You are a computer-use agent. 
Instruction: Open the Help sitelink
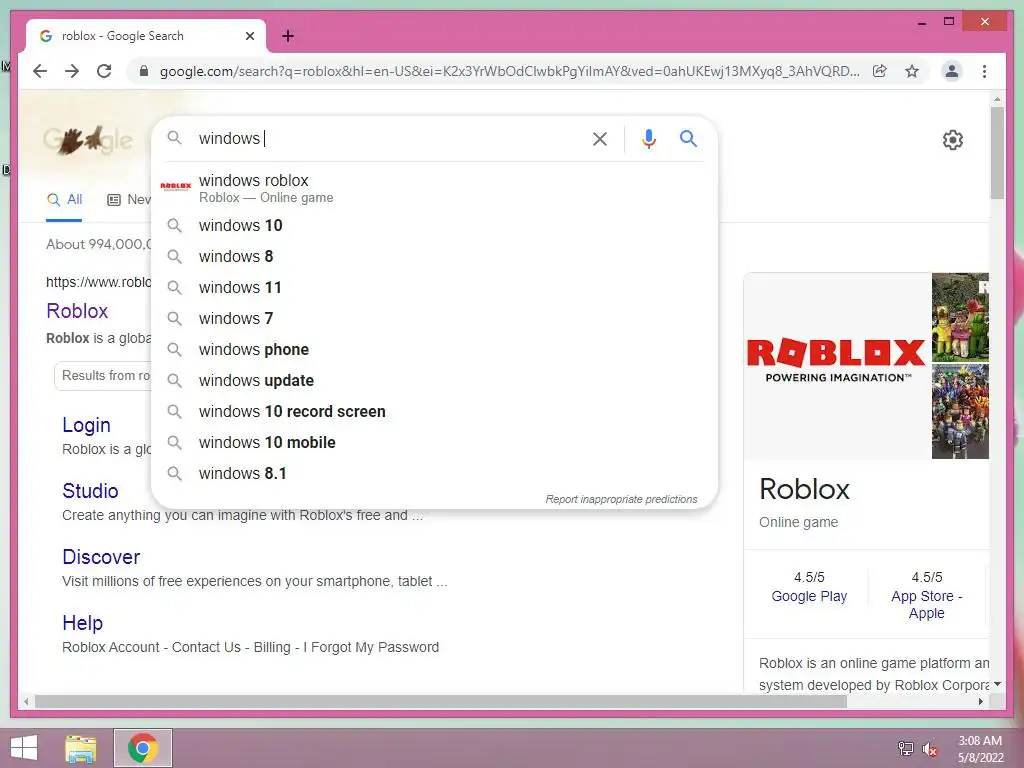pos(82,623)
